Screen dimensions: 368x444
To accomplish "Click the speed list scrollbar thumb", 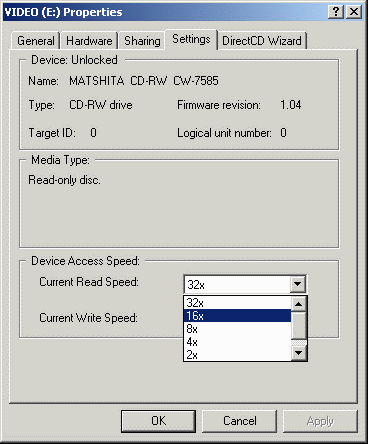I will click(299, 325).
